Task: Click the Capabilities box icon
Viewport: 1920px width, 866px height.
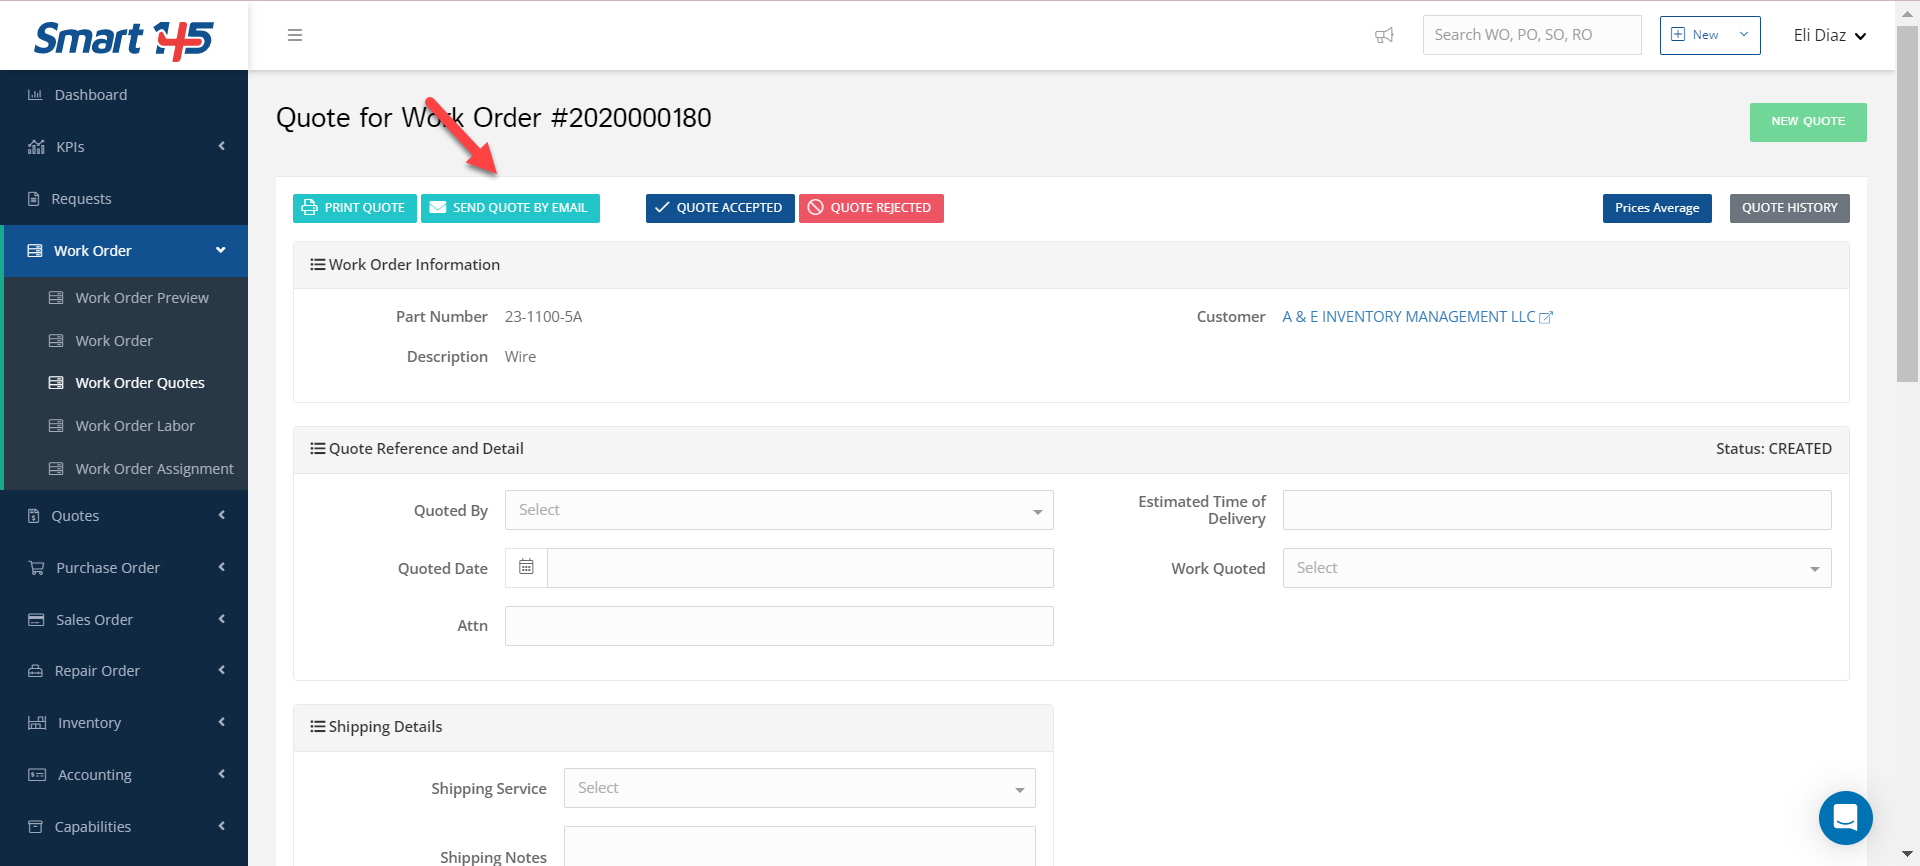Action: (x=36, y=827)
